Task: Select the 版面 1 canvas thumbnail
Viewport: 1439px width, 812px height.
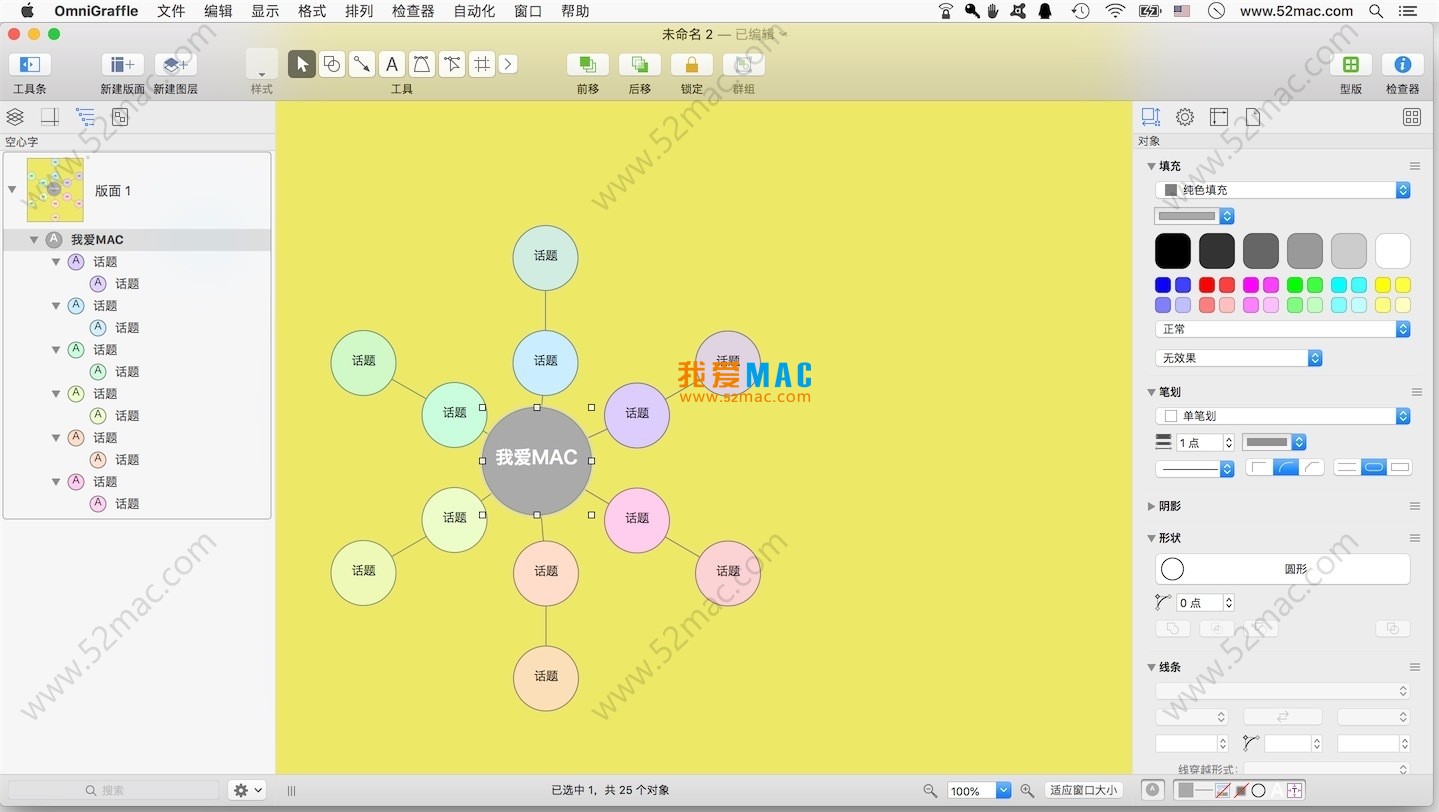Action: (x=54, y=190)
